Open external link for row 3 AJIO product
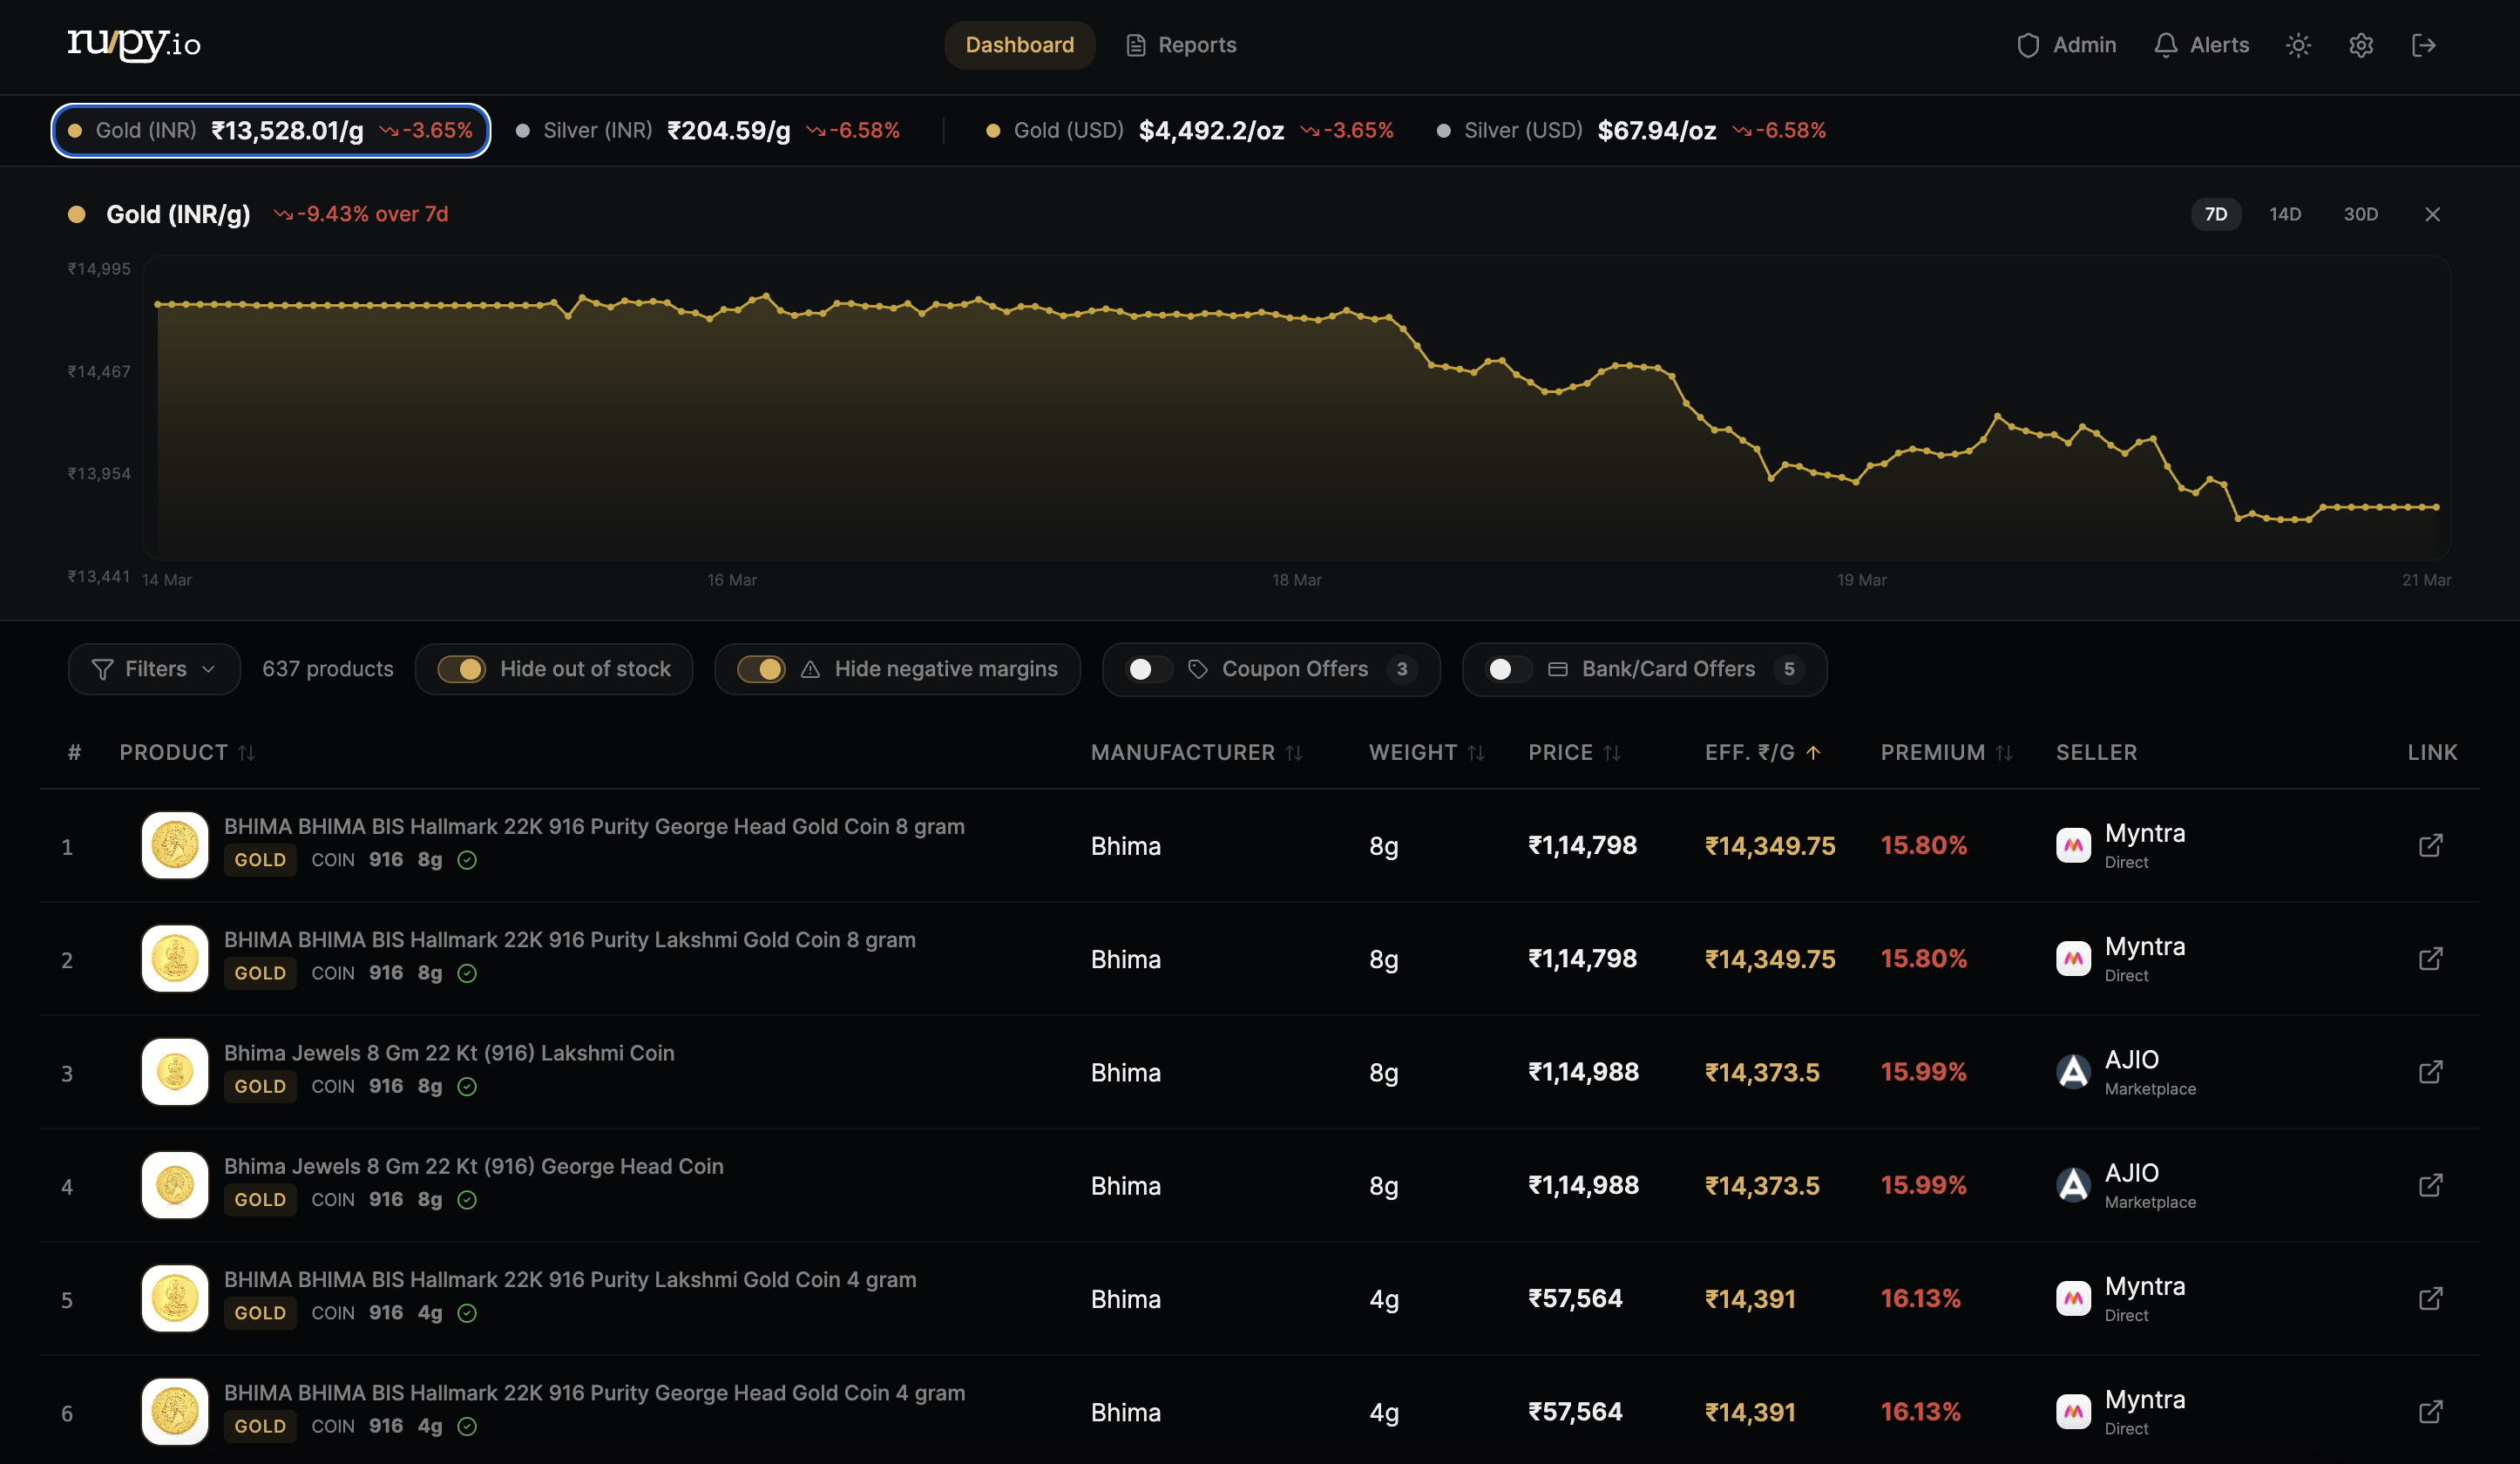The image size is (2520, 1464). 2430,1072
